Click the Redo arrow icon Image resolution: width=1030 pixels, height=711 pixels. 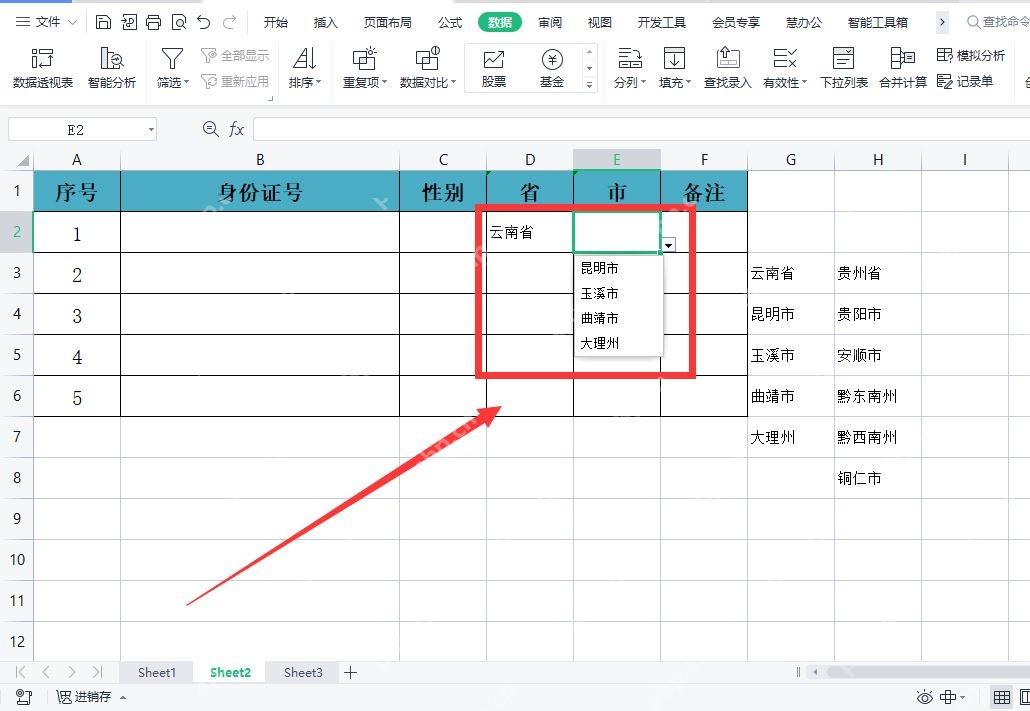(x=229, y=22)
